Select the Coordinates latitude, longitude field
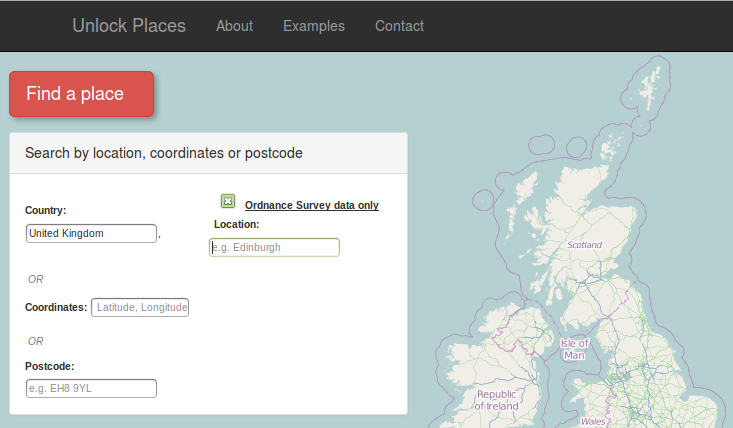Image resolution: width=733 pixels, height=428 pixels. [x=140, y=307]
